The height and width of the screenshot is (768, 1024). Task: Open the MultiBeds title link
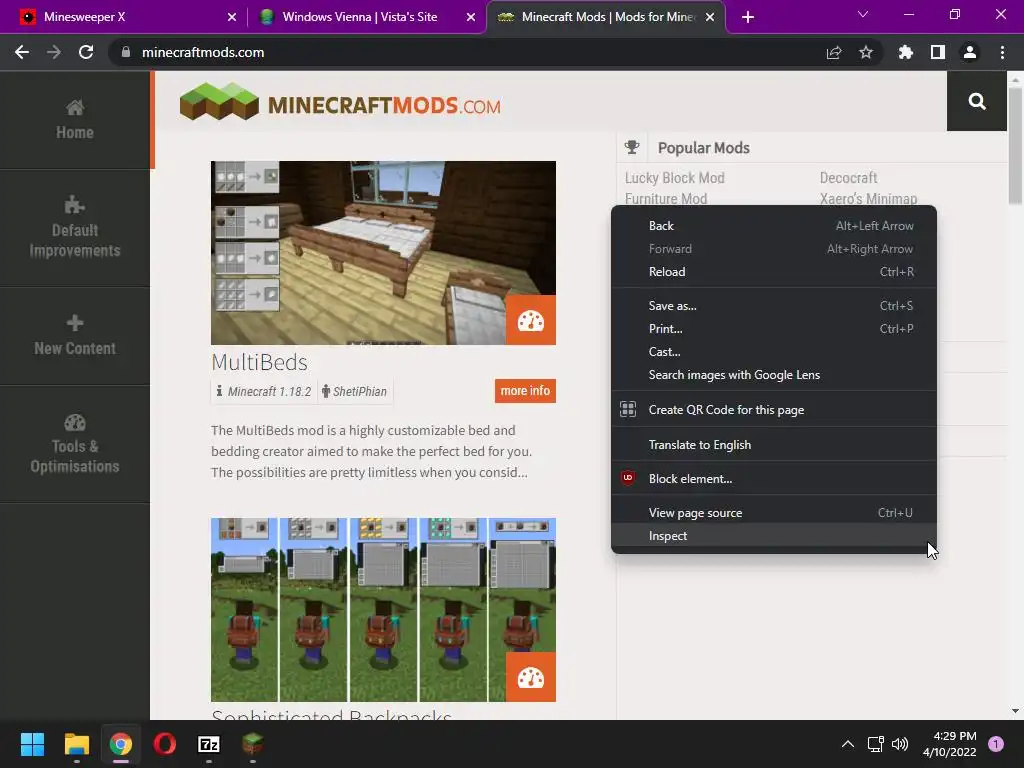[x=259, y=362]
